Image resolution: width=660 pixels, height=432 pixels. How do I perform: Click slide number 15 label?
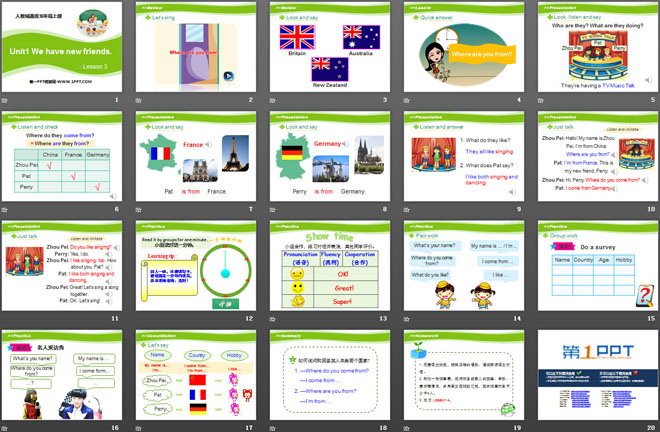click(651, 319)
